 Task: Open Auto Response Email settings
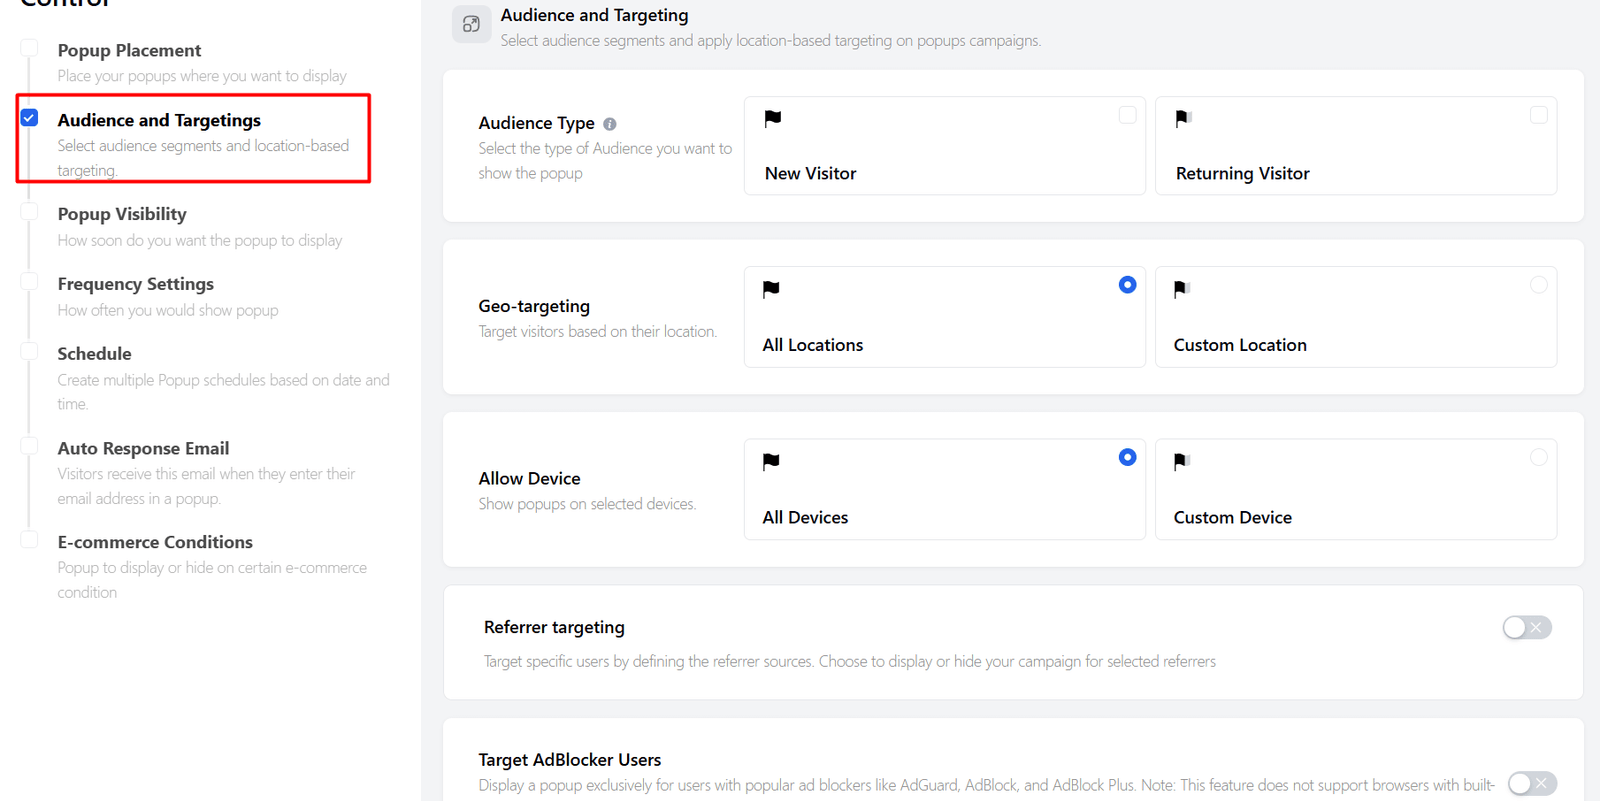tap(143, 449)
